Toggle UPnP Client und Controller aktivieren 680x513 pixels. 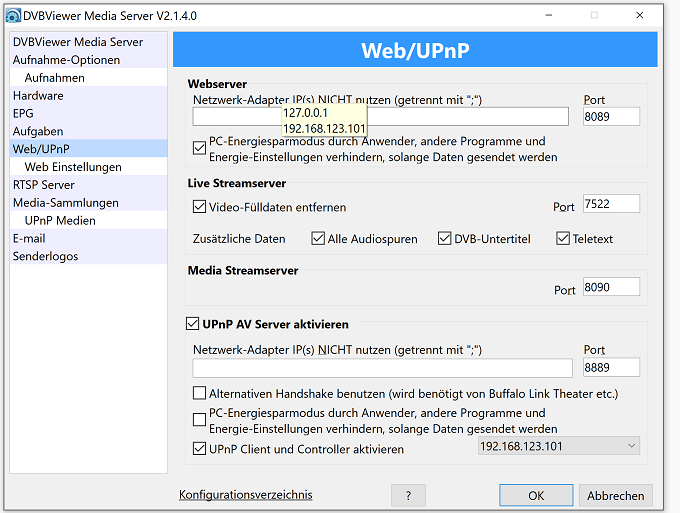click(x=199, y=448)
